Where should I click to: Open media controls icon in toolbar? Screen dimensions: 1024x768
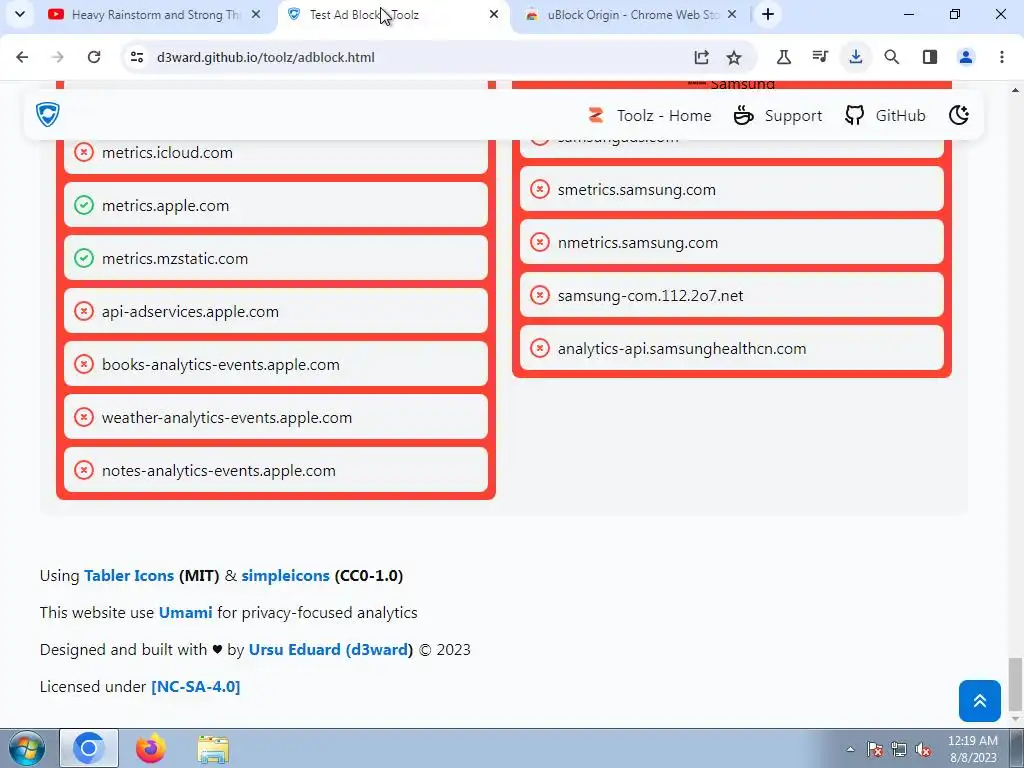pyautogui.click(x=820, y=57)
